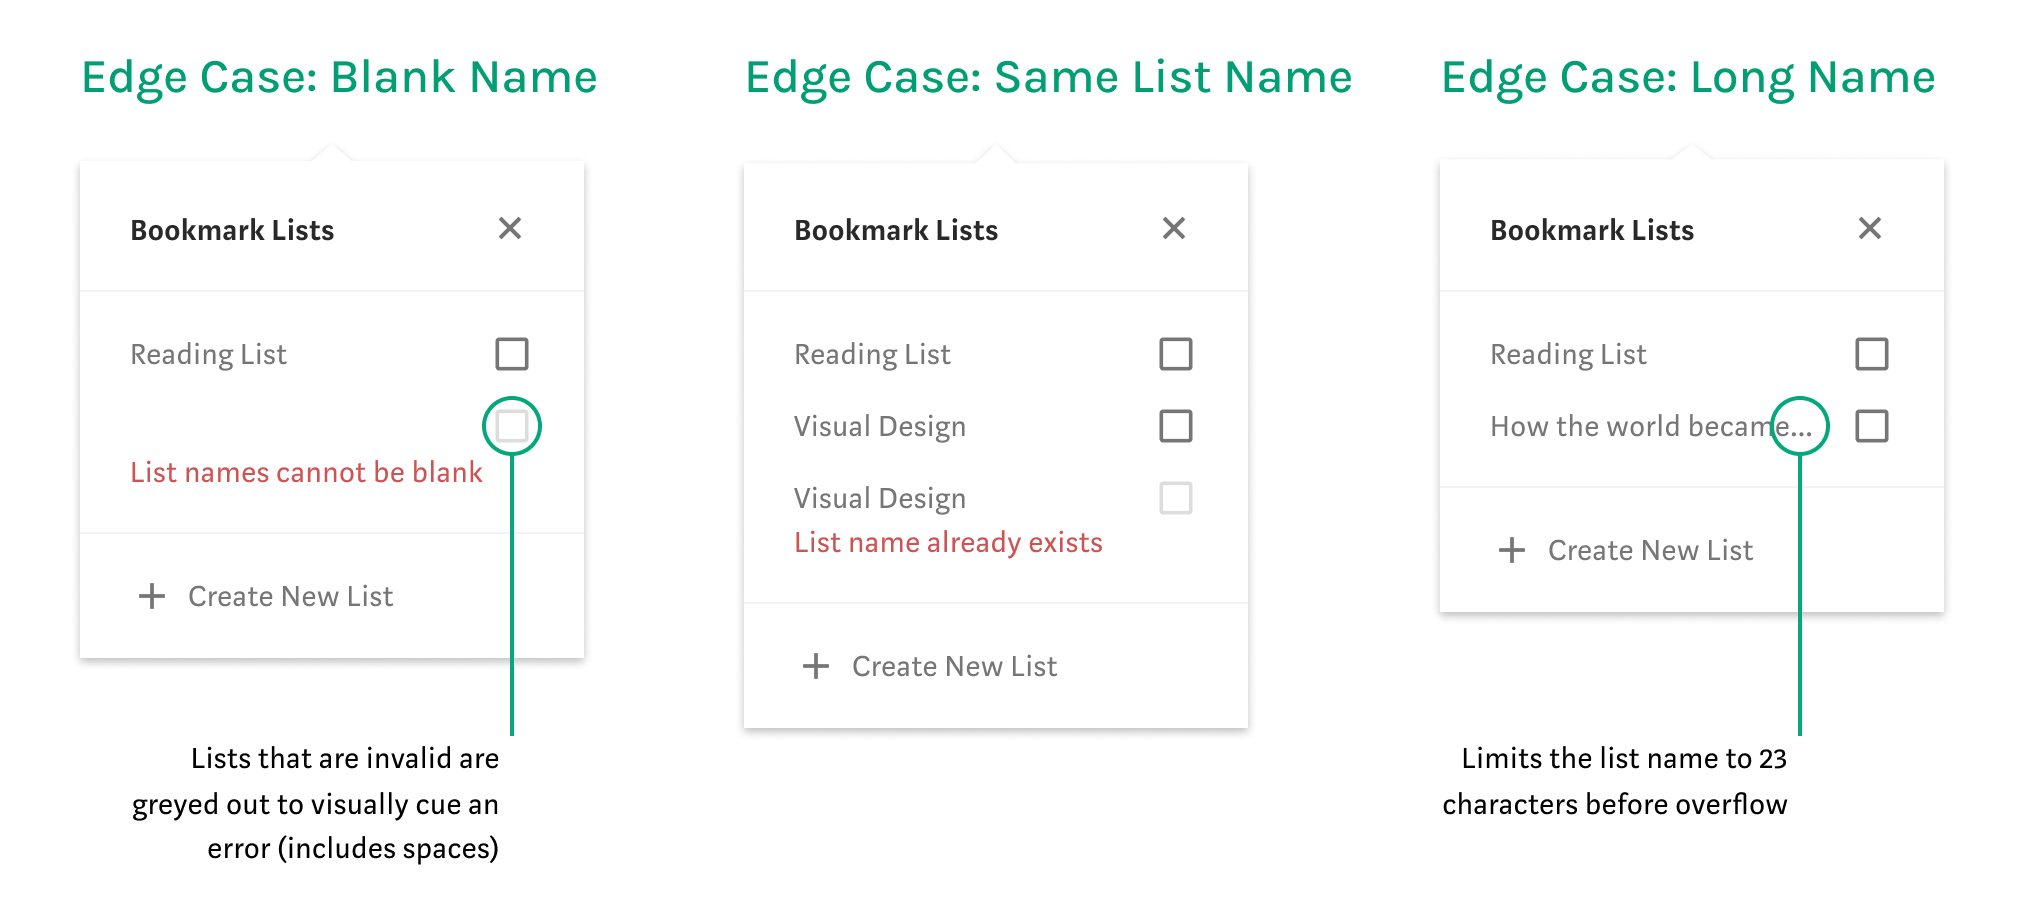Screen dimensions: 2024x920
Task: Tick the first Visual Design checkbox
Action: coord(1176,426)
